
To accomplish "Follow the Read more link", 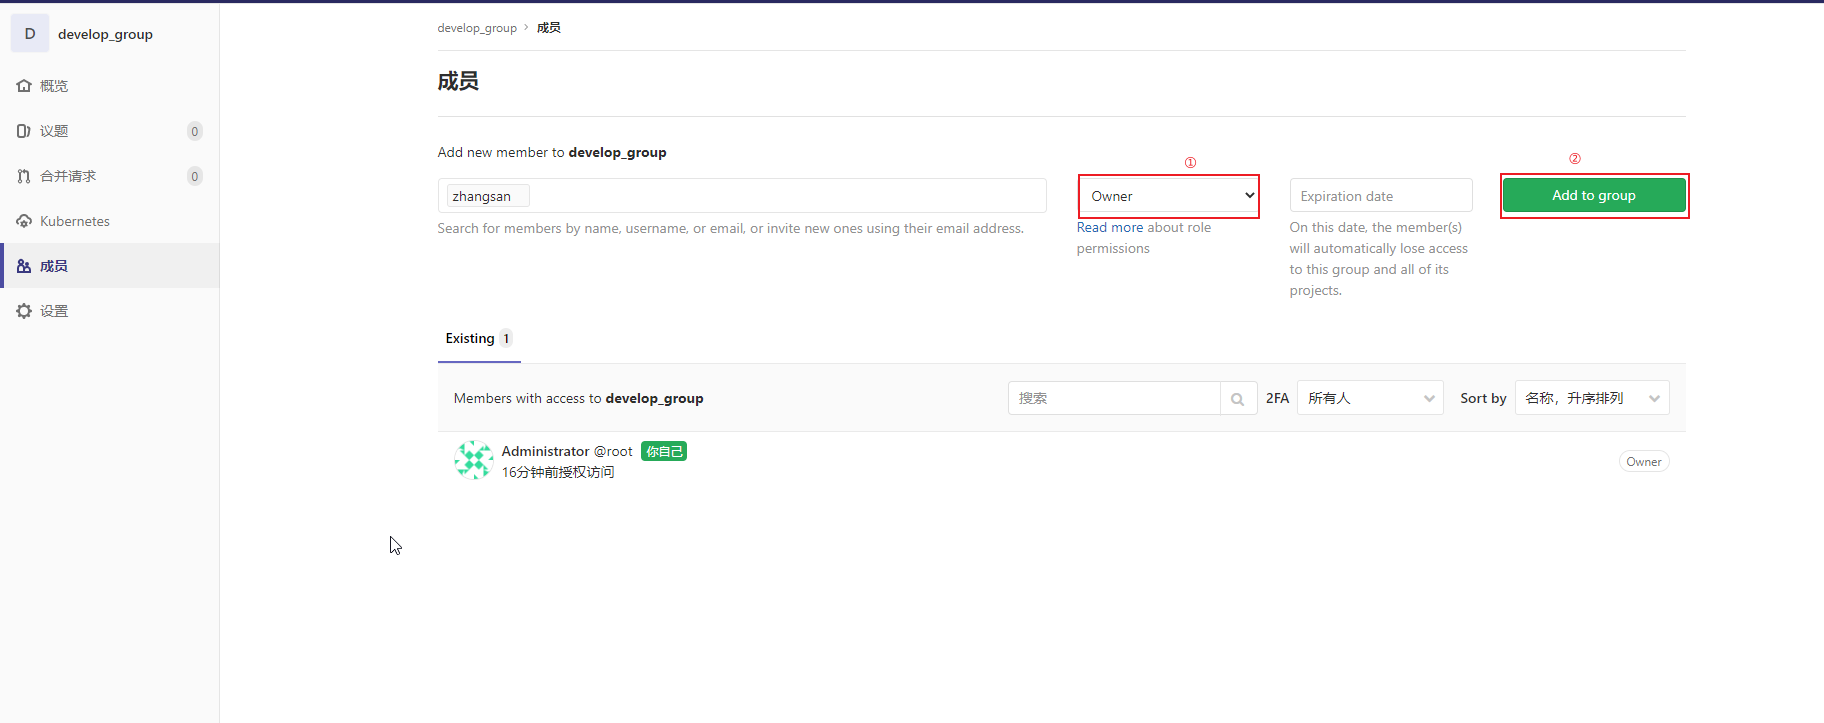I will 1110,228.
